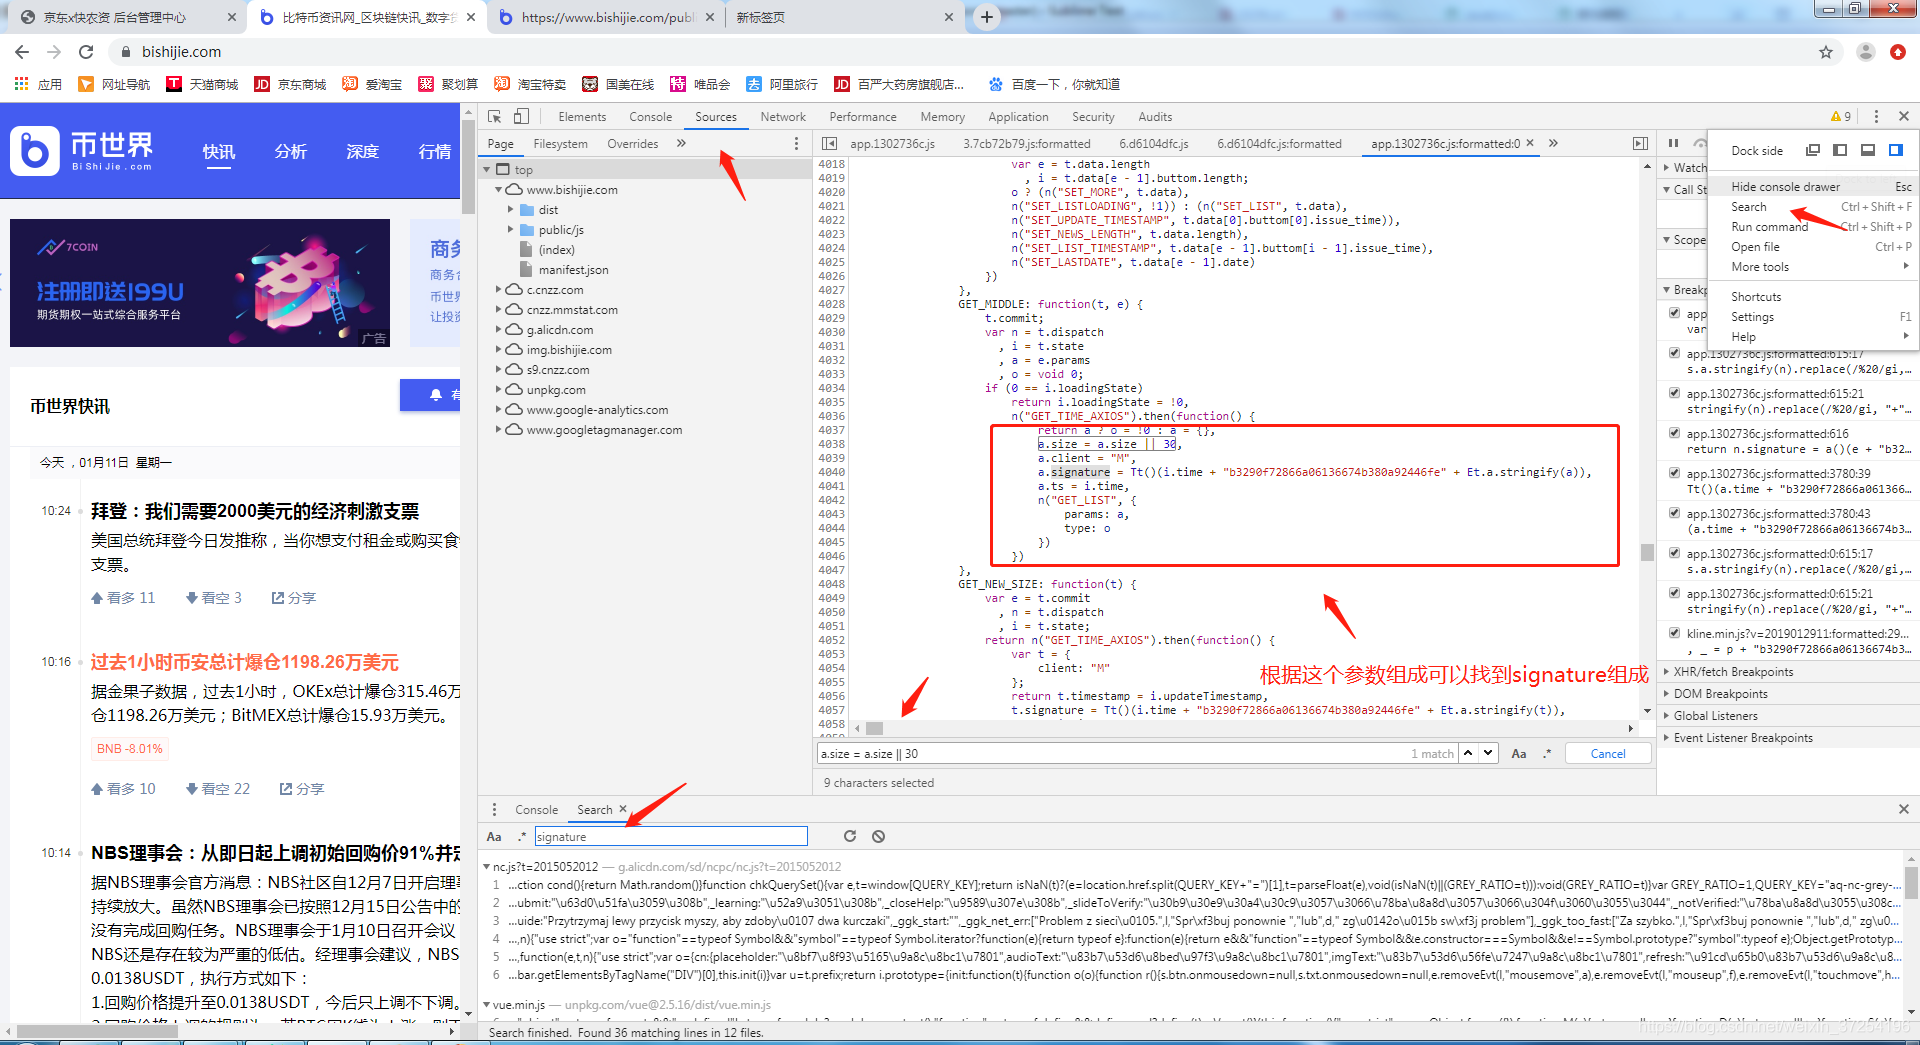Switch to the Elements panel tab
Screen dimensions: 1920x1045
(x=582, y=117)
